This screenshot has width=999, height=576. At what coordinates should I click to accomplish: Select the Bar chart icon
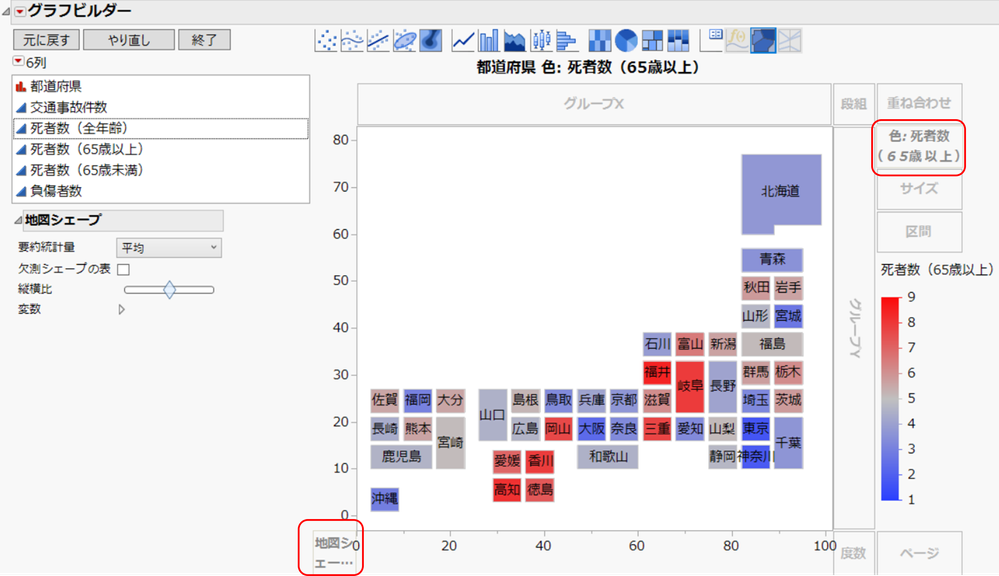coord(489,41)
